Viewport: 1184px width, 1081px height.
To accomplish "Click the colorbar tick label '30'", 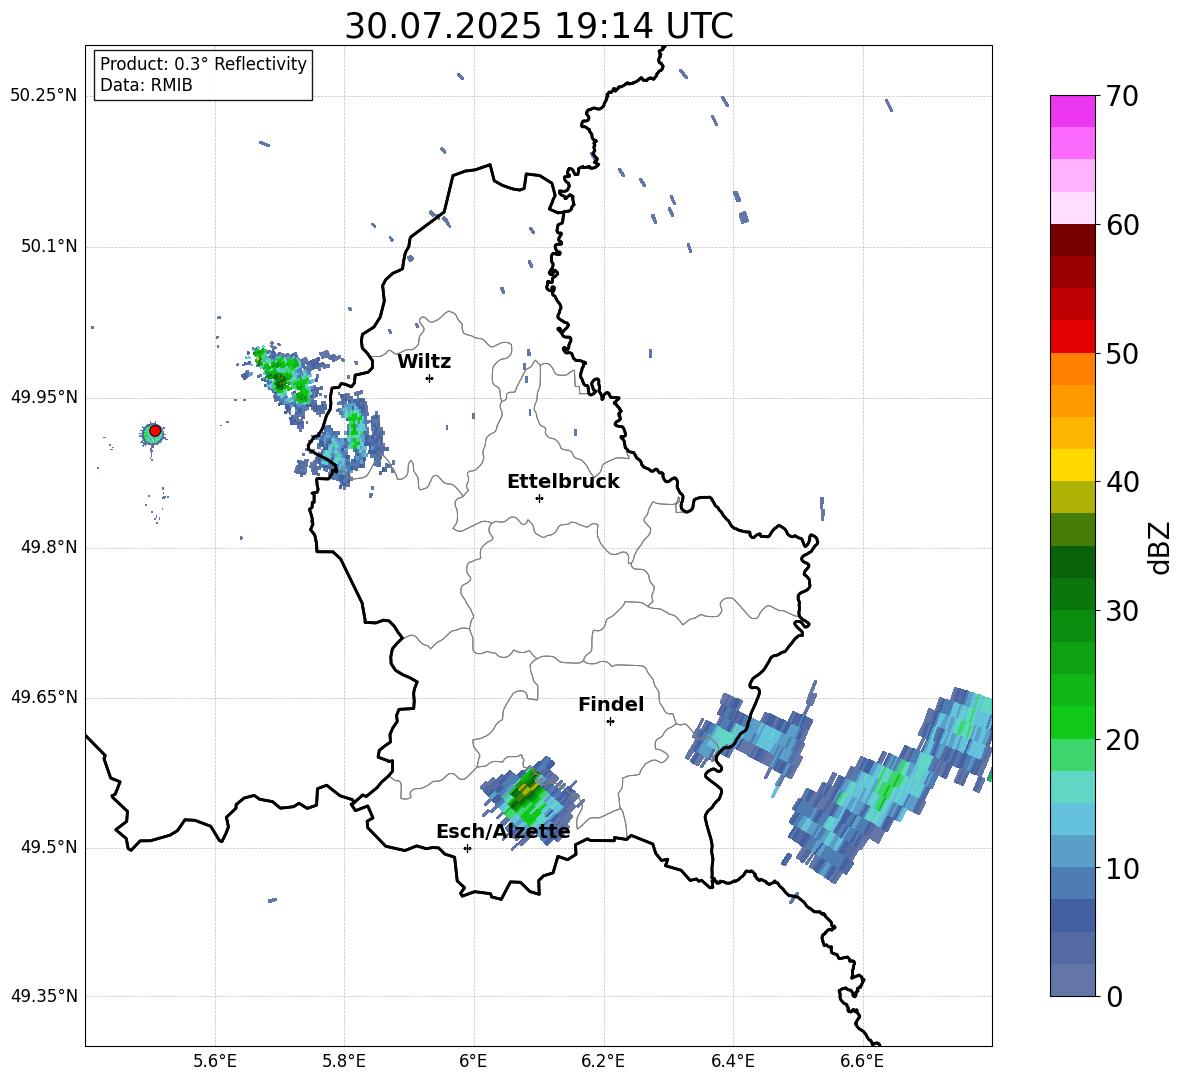I will (x=1123, y=611).
